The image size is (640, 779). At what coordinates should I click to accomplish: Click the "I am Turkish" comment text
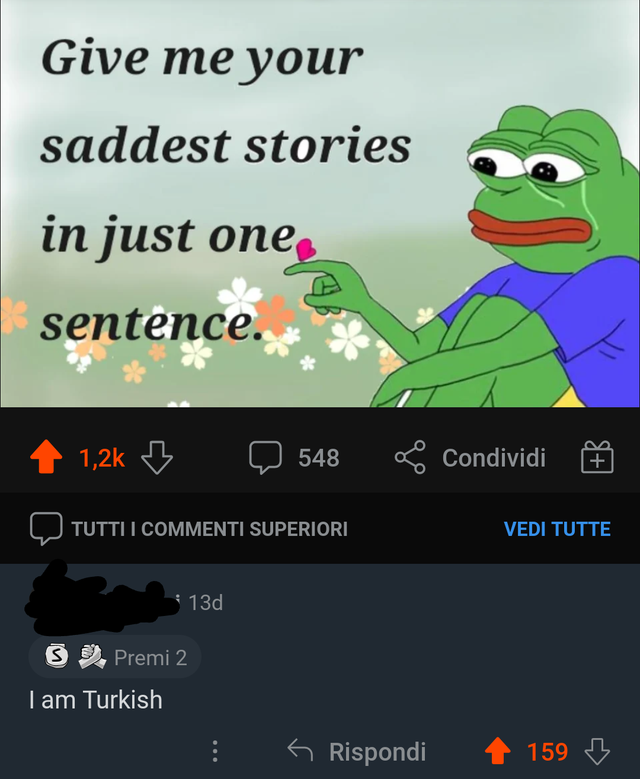(96, 700)
